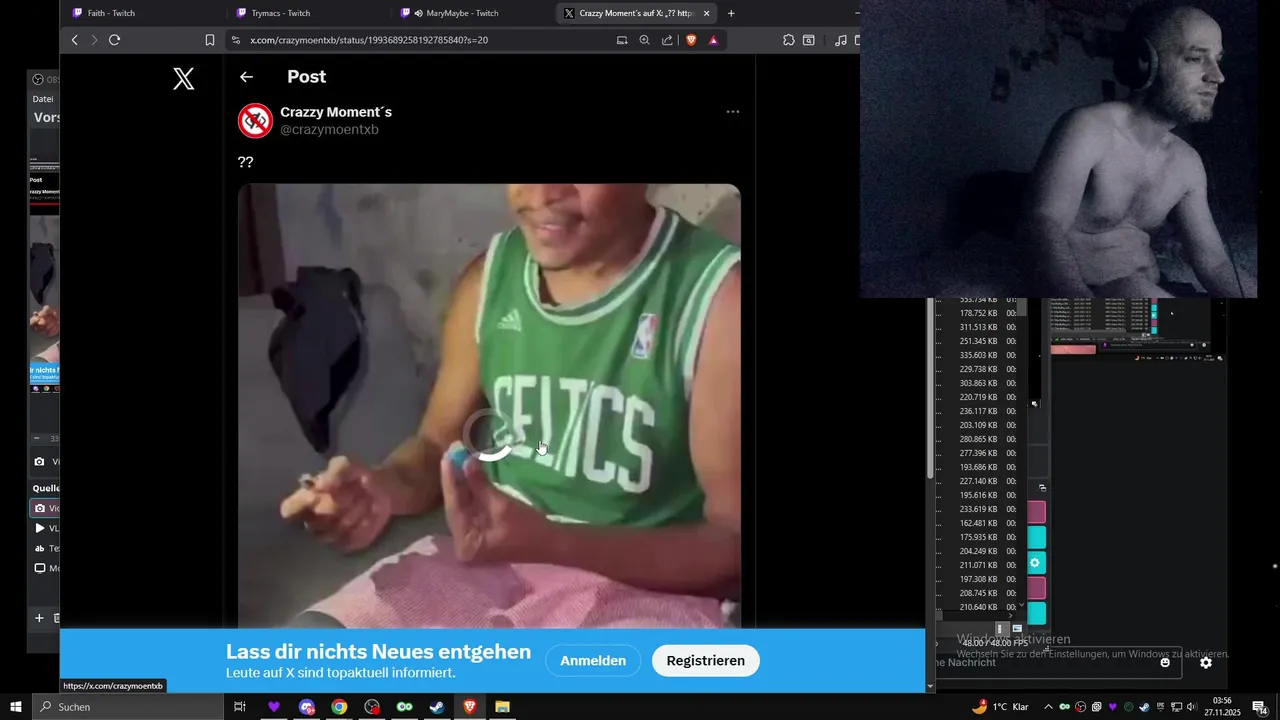Select the text 'ab' source in OBS
The width and height of the screenshot is (1280, 720).
point(45,548)
